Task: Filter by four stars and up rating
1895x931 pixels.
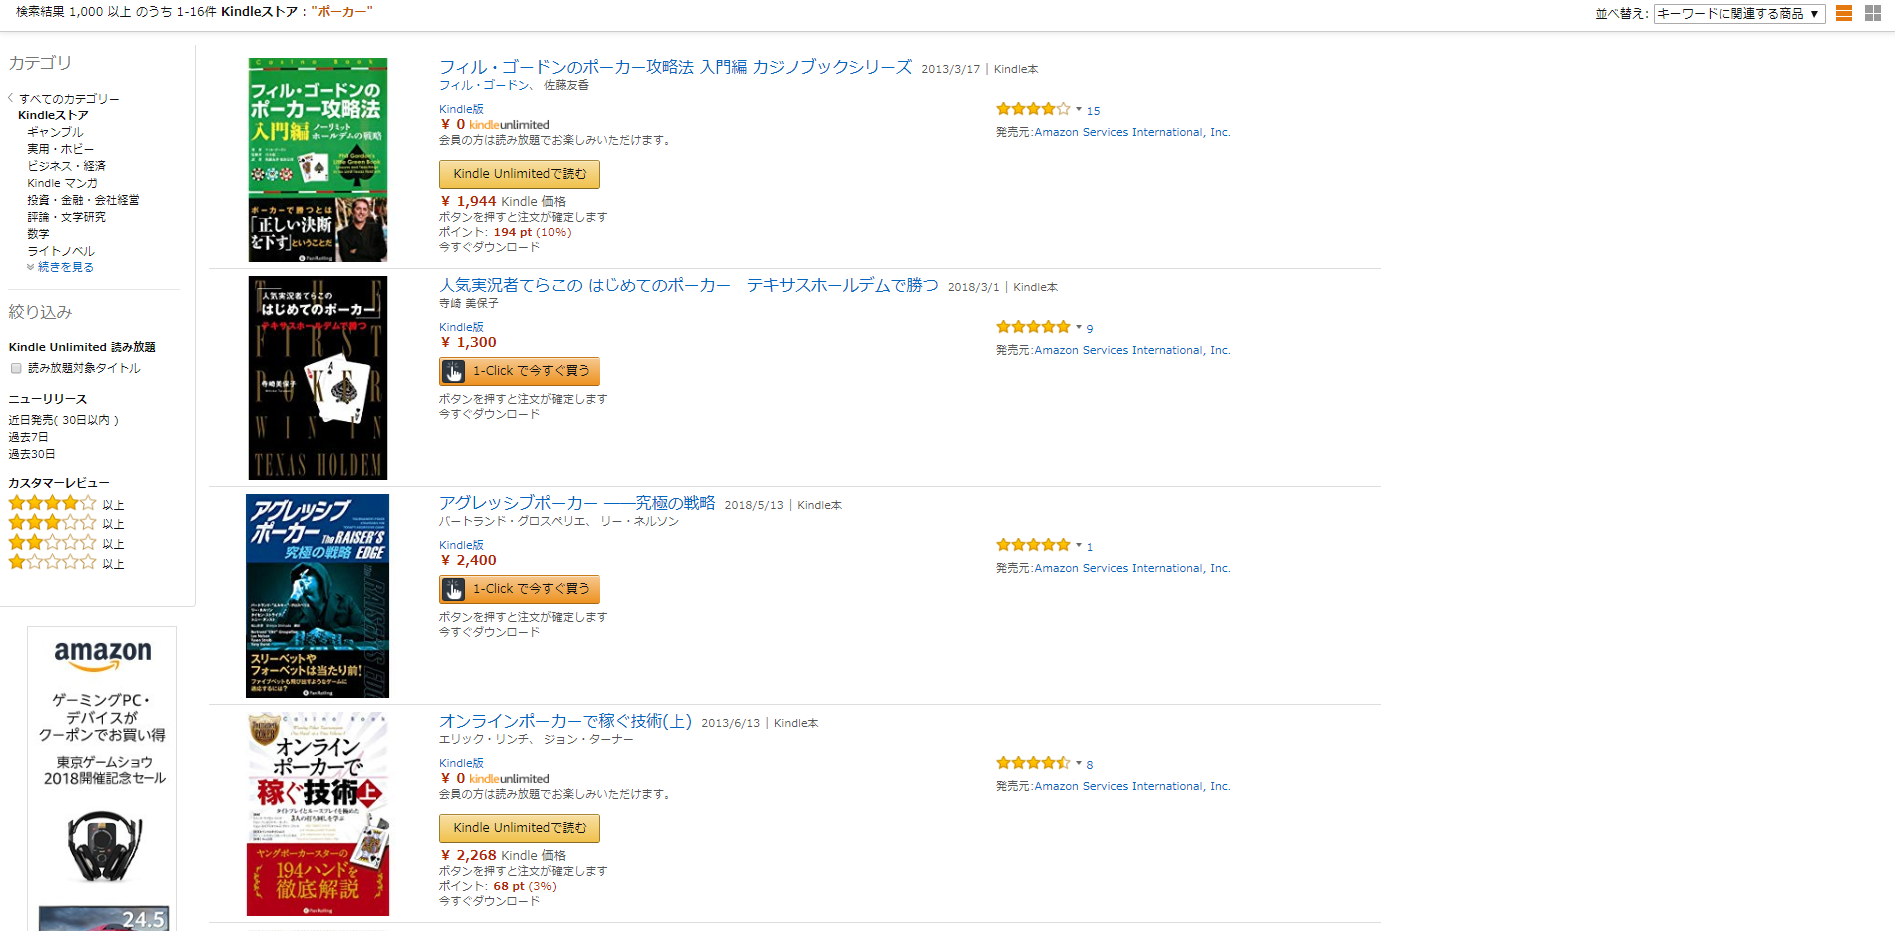Action: point(53,504)
